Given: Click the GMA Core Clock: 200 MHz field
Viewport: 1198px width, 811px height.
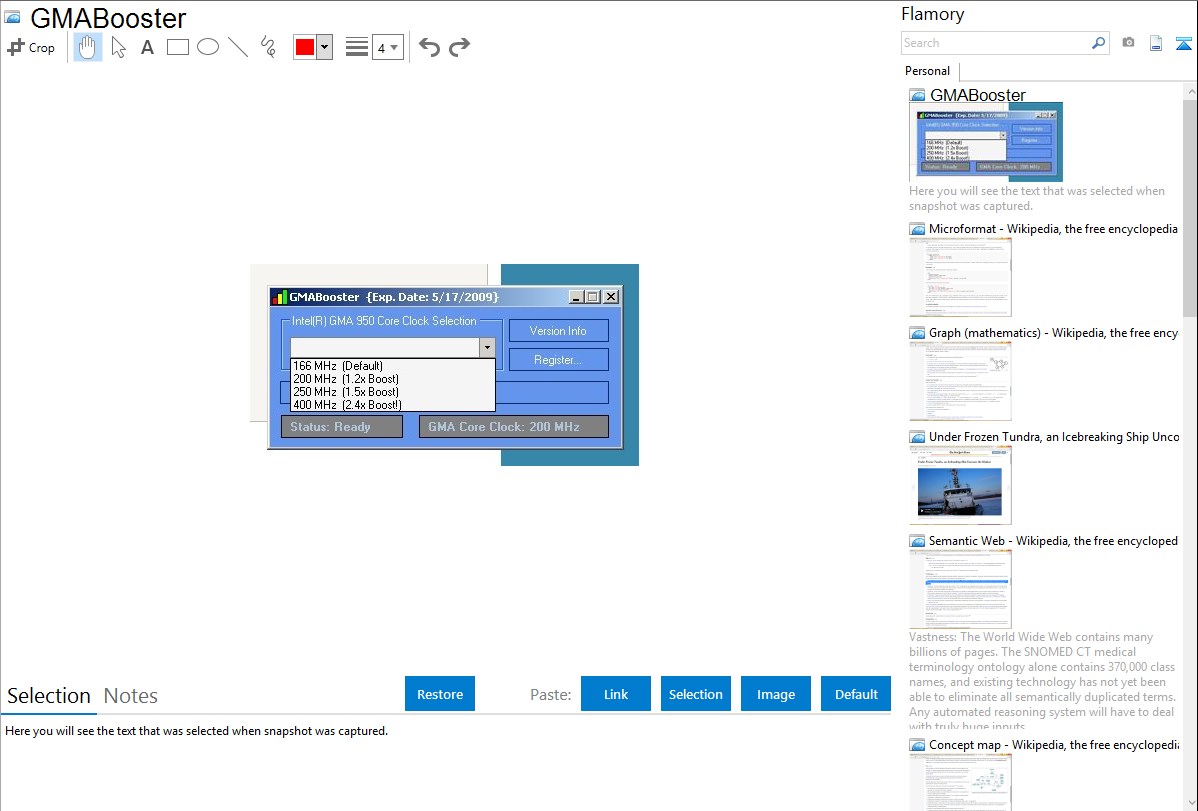Looking at the screenshot, I should click(x=513, y=427).
